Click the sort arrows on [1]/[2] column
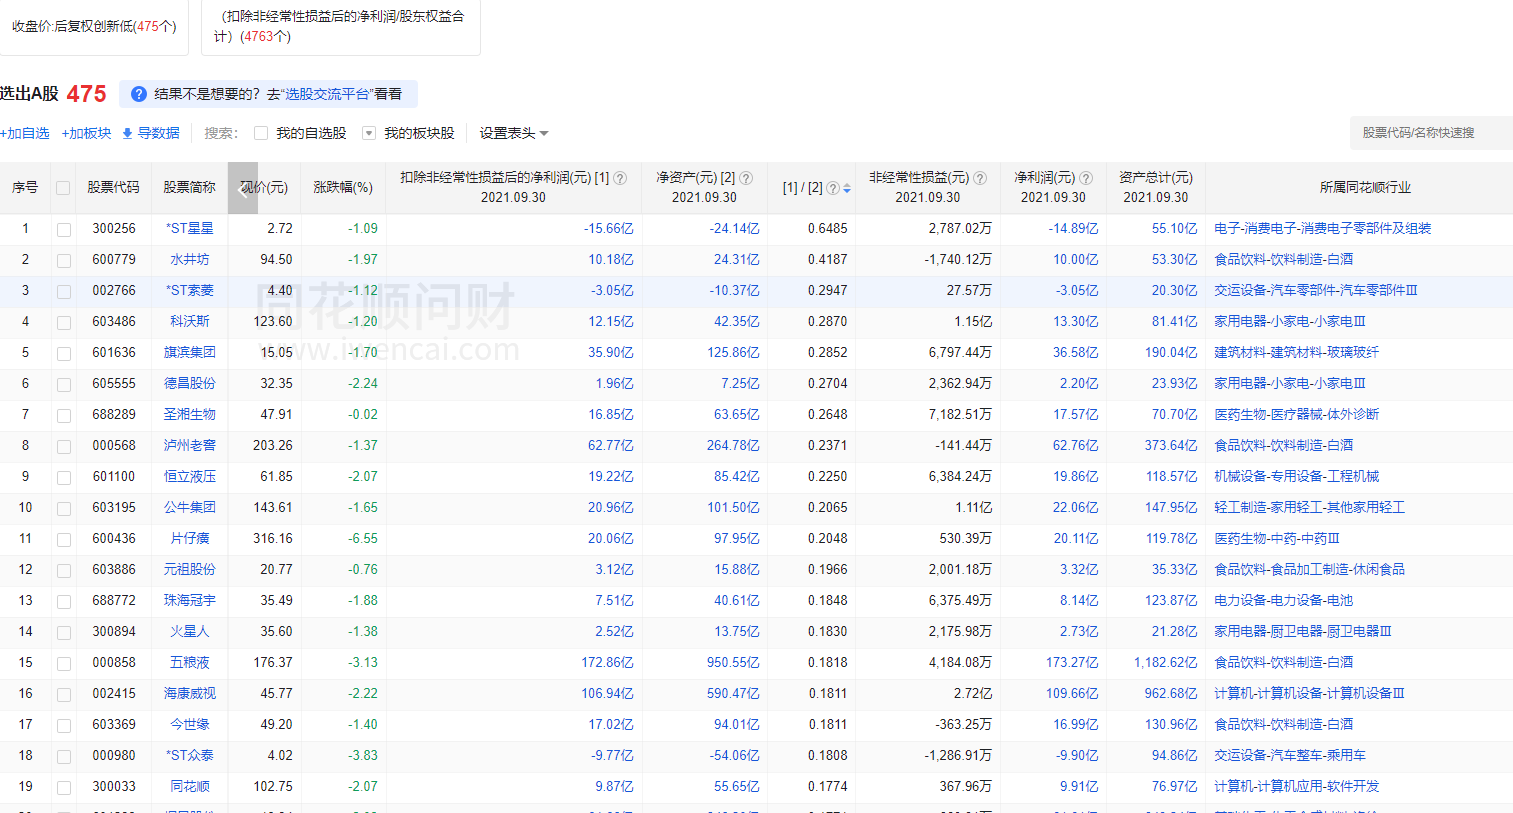 [847, 188]
